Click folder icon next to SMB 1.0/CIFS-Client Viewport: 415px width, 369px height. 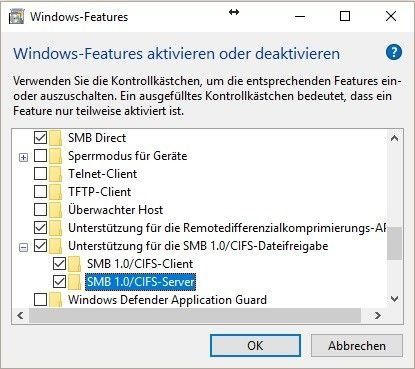point(75,264)
